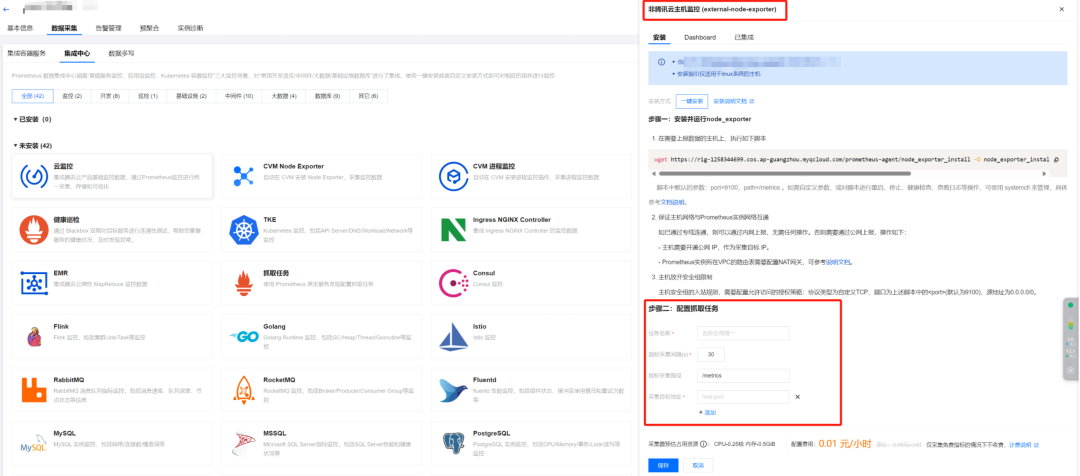Open the CVM Node Exporter icon
This screenshot has height=476, width=1080.
pos(243,176)
